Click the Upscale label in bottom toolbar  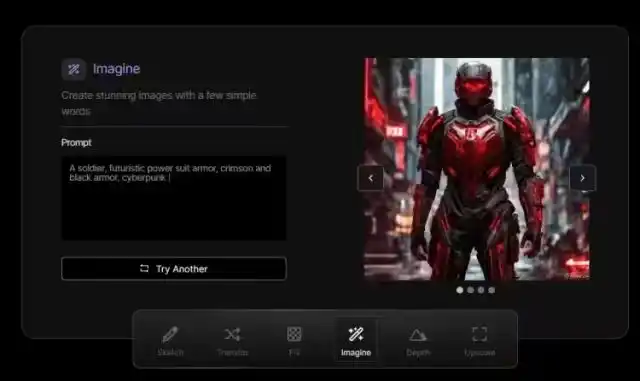tap(480, 352)
